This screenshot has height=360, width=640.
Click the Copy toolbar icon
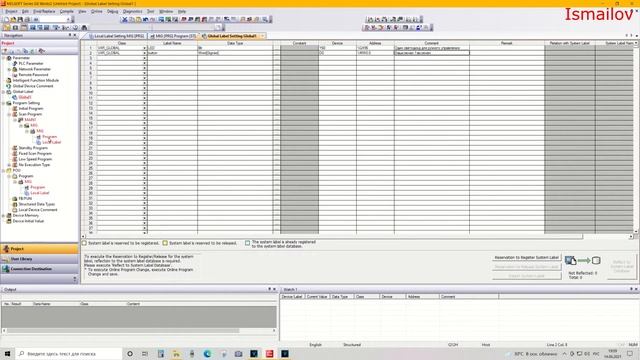point(131,19)
